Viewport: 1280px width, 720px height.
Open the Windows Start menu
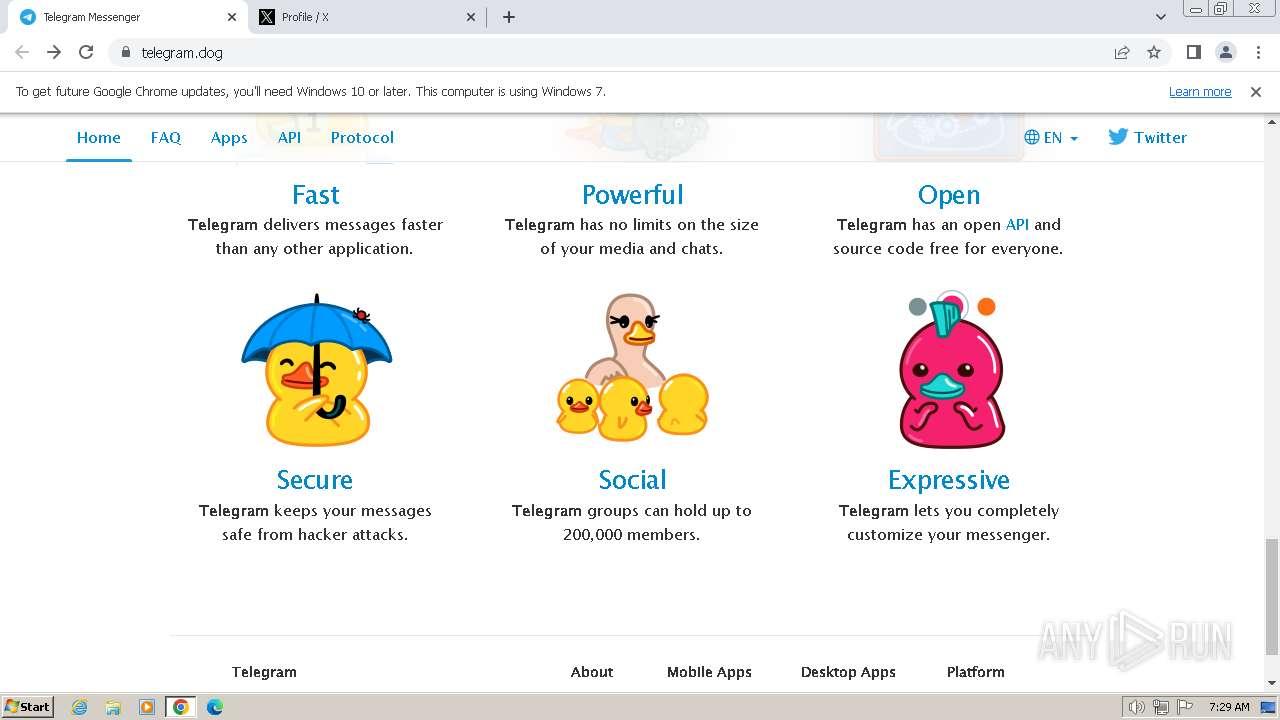point(27,706)
